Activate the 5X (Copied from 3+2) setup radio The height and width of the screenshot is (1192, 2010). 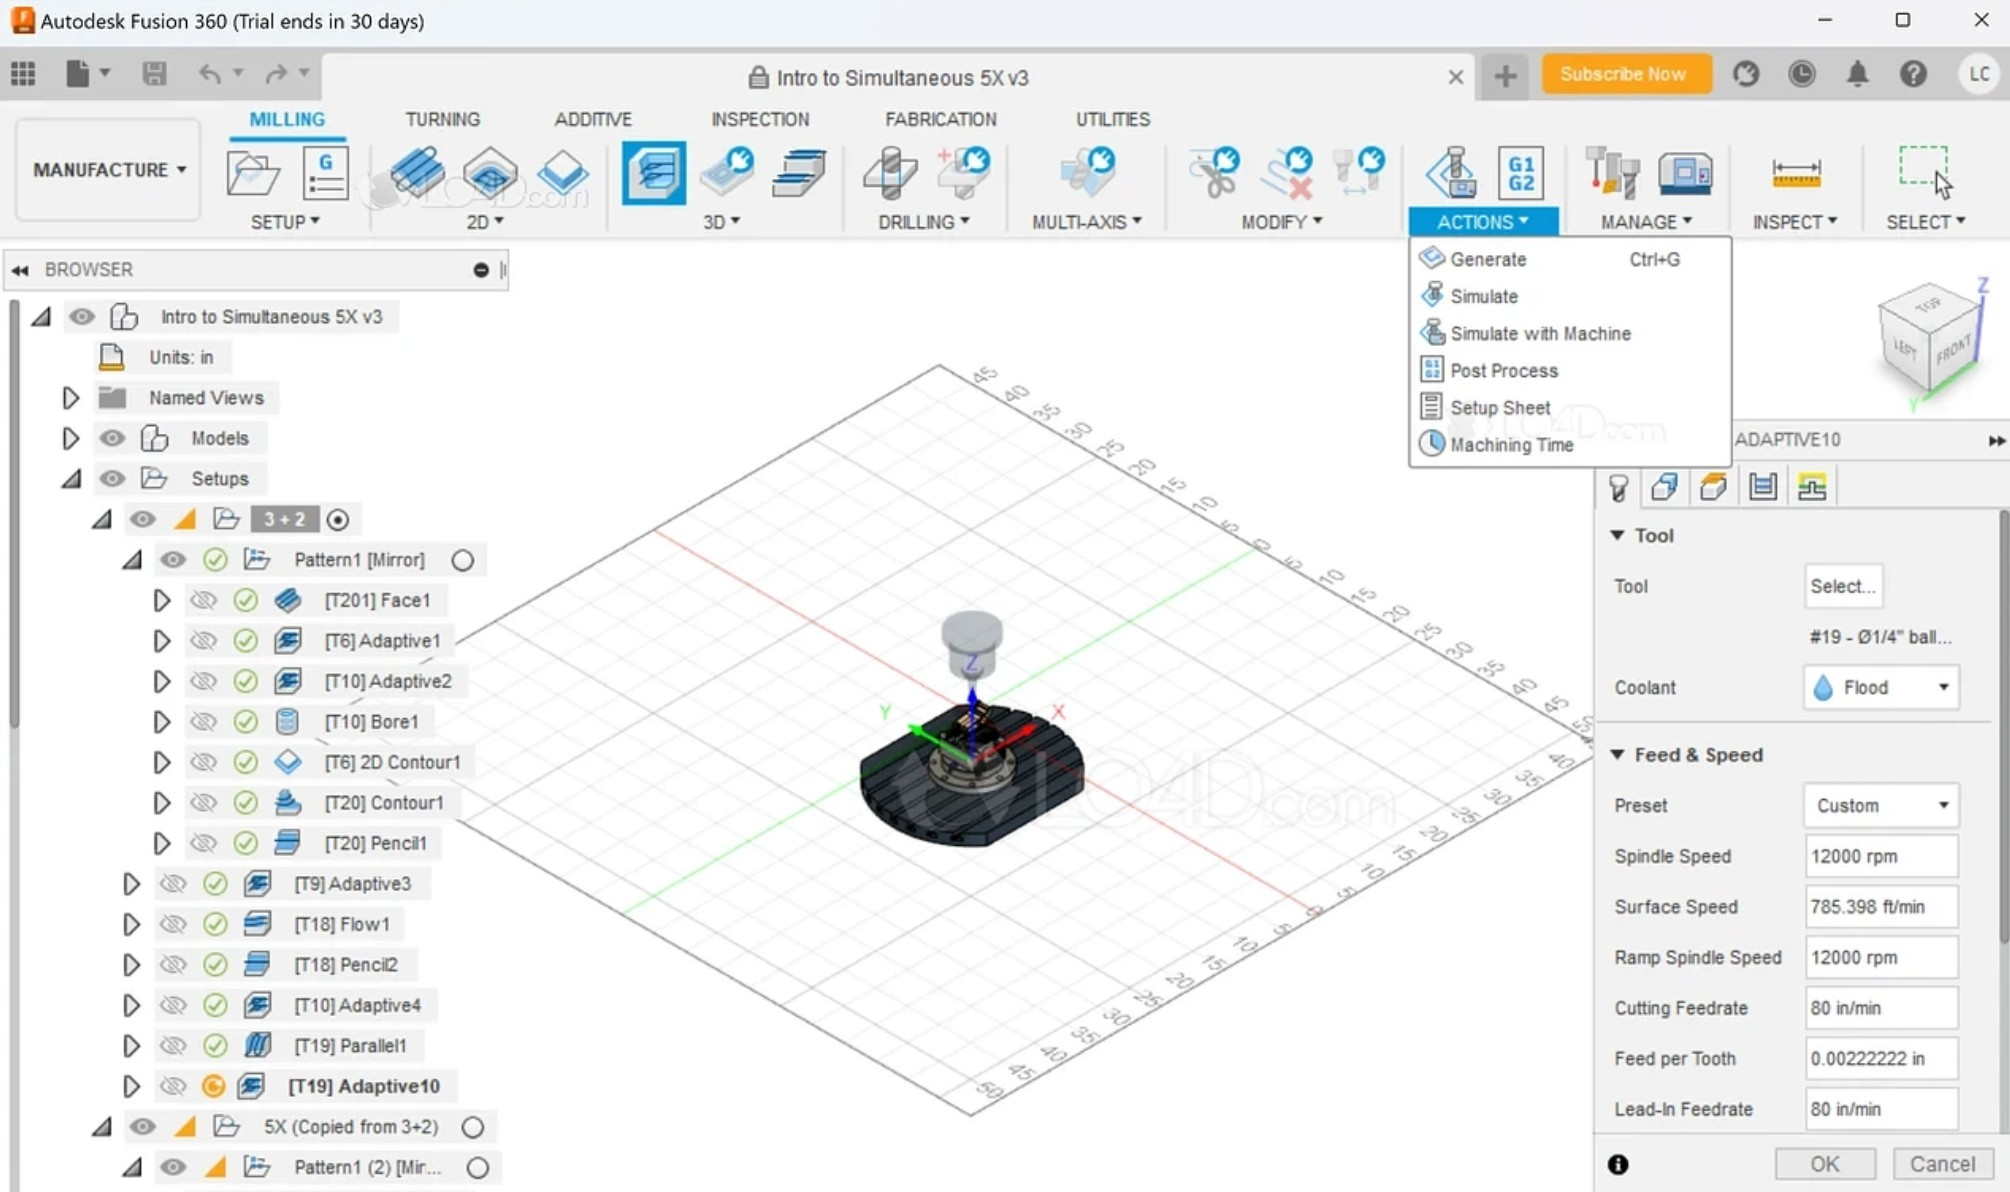pyautogui.click(x=473, y=1127)
